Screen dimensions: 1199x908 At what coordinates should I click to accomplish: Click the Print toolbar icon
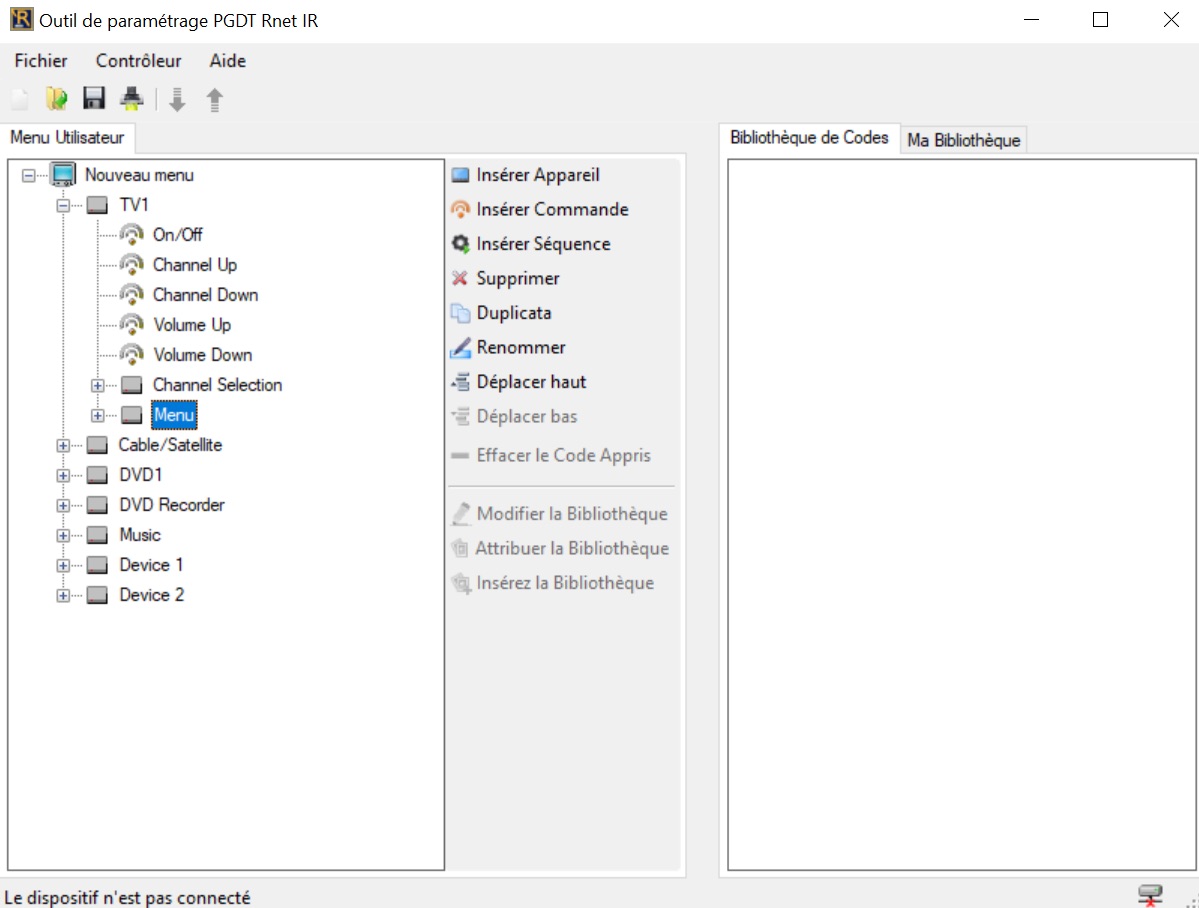131,98
